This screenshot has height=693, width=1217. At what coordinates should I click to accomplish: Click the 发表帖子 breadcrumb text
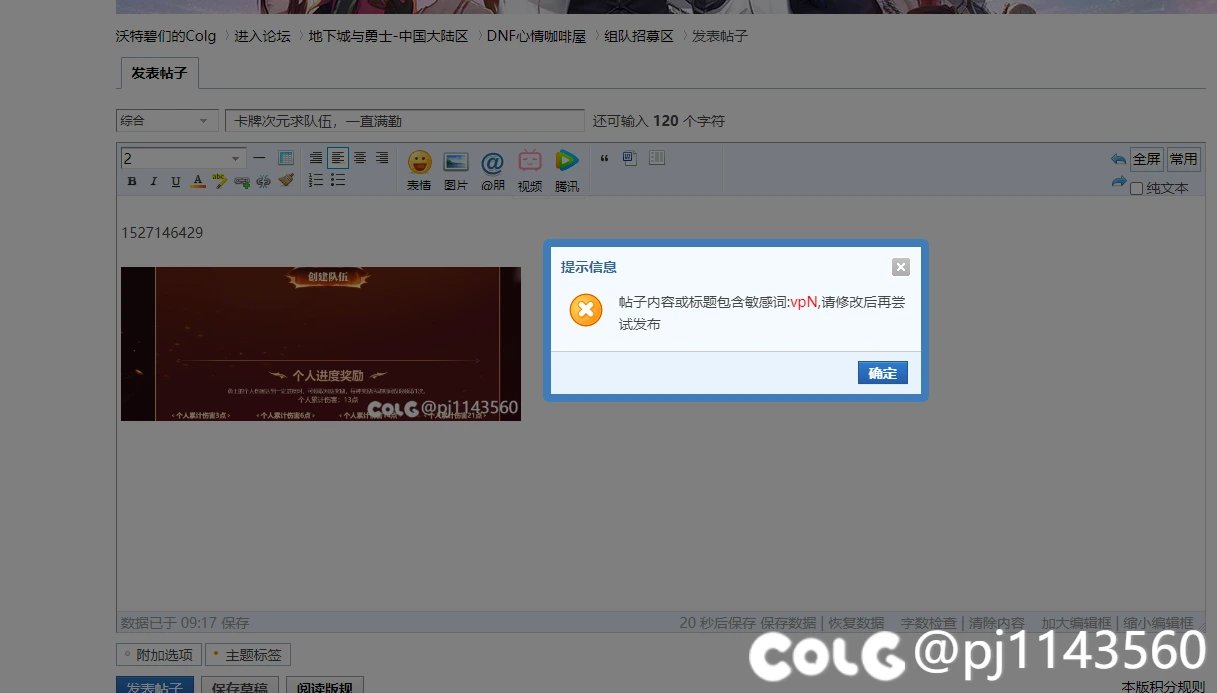[720, 36]
